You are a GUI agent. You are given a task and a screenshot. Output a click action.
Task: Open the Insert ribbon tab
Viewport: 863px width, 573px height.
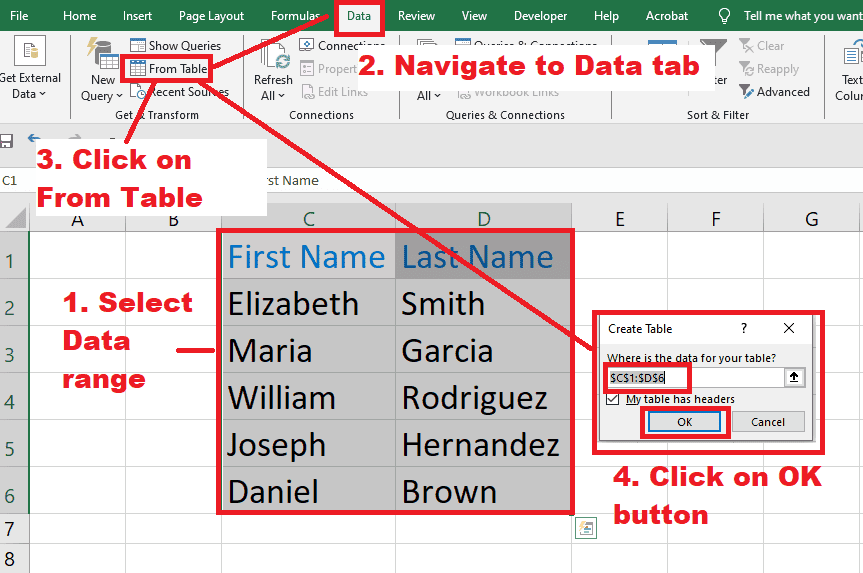click(137, 16)
